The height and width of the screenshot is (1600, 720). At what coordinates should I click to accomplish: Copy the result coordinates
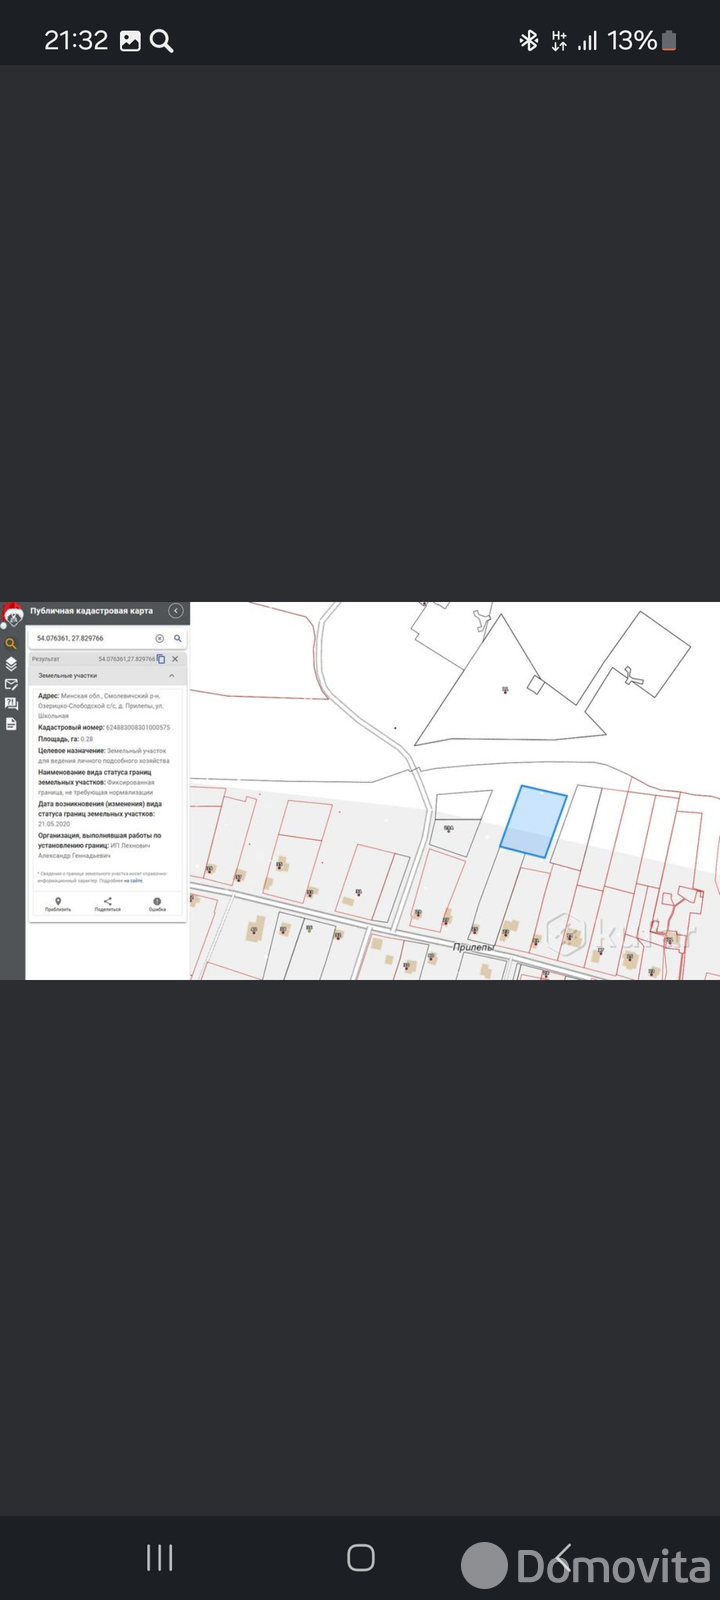click(x=161, y=659)
